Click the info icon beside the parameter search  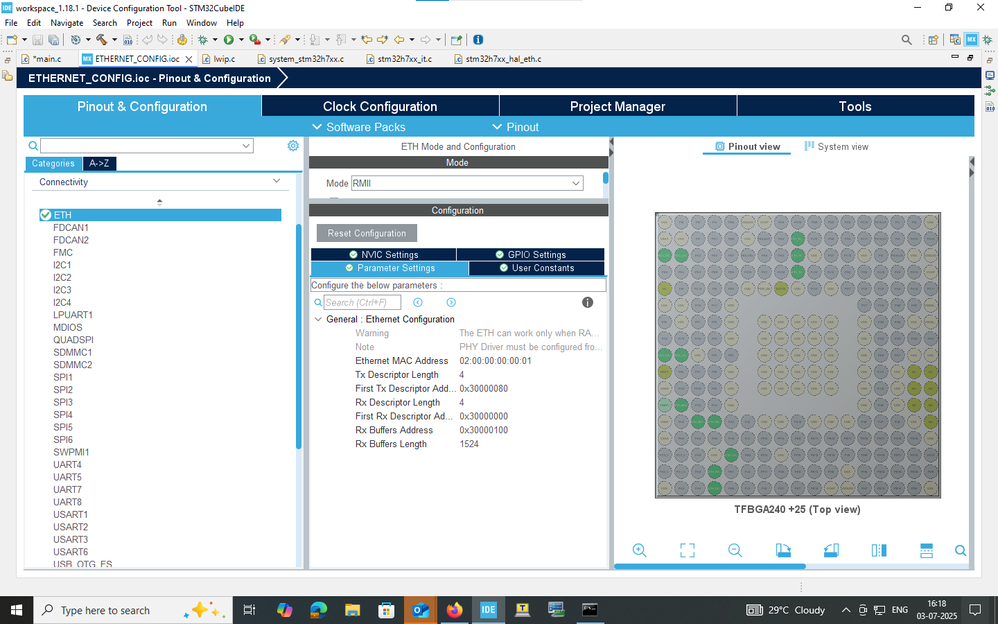pyautogui.click(x=587, y=302)
